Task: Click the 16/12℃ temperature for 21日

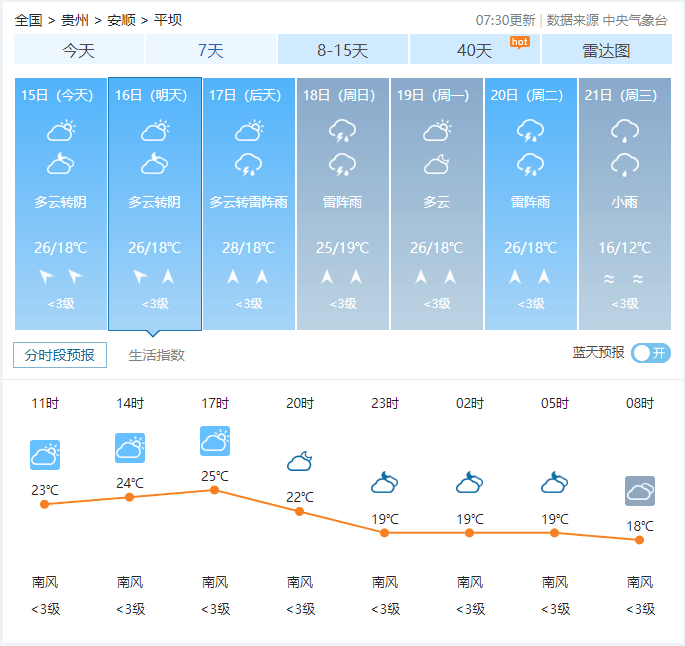Action: (625, 248)
